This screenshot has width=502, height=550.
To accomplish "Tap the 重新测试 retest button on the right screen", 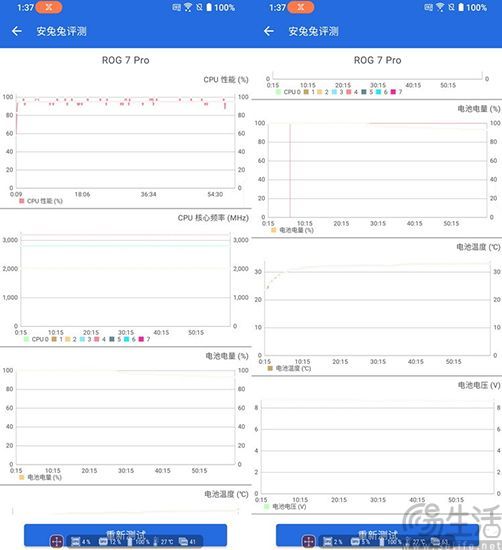I will click(377, 536).
